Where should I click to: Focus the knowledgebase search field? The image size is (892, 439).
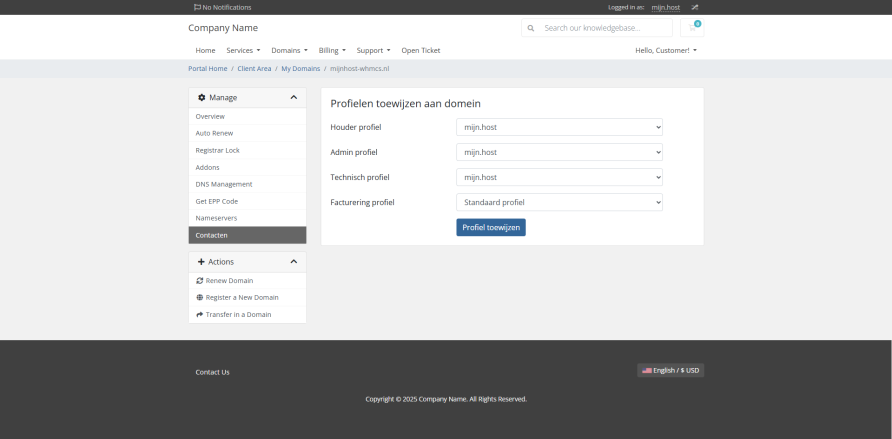605,28
